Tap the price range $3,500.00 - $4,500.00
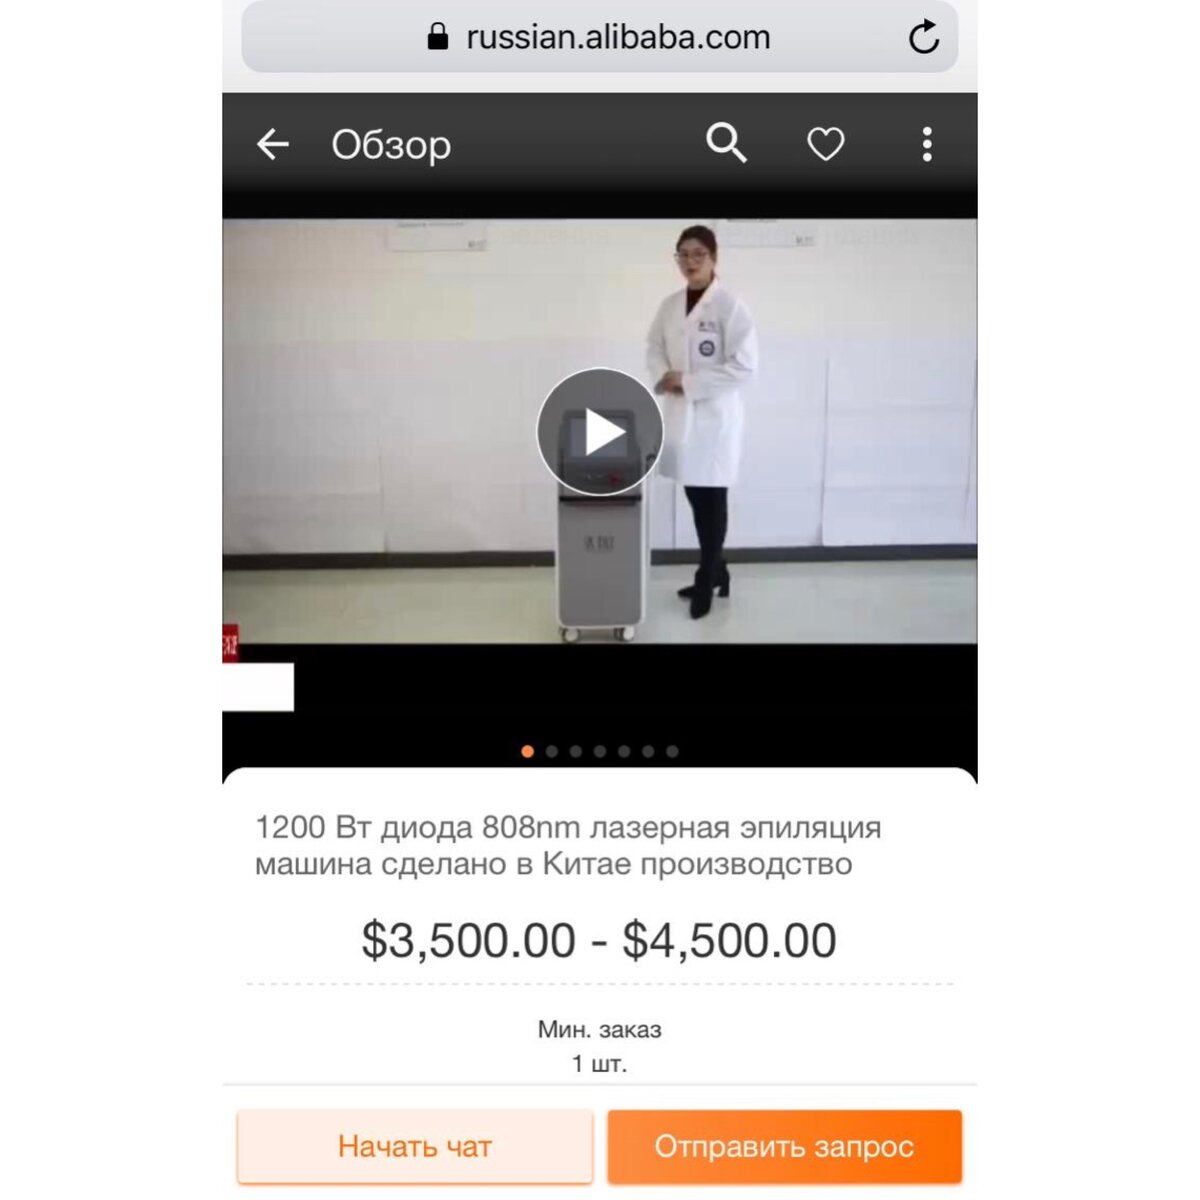The height and width of the screenshot is (1200, 1200). point(599,940)
